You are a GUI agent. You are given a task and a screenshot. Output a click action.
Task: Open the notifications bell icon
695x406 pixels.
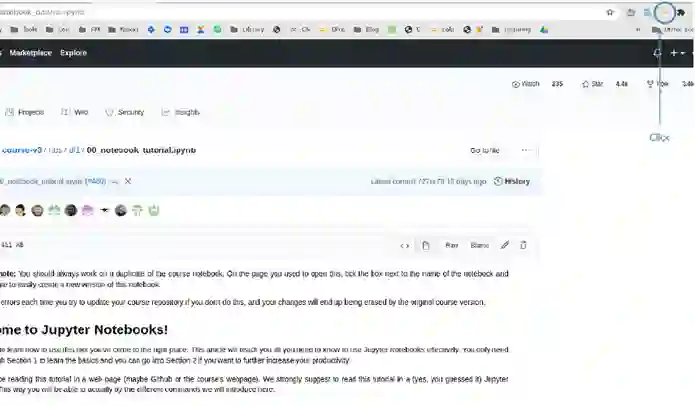[x=657, y=53]
